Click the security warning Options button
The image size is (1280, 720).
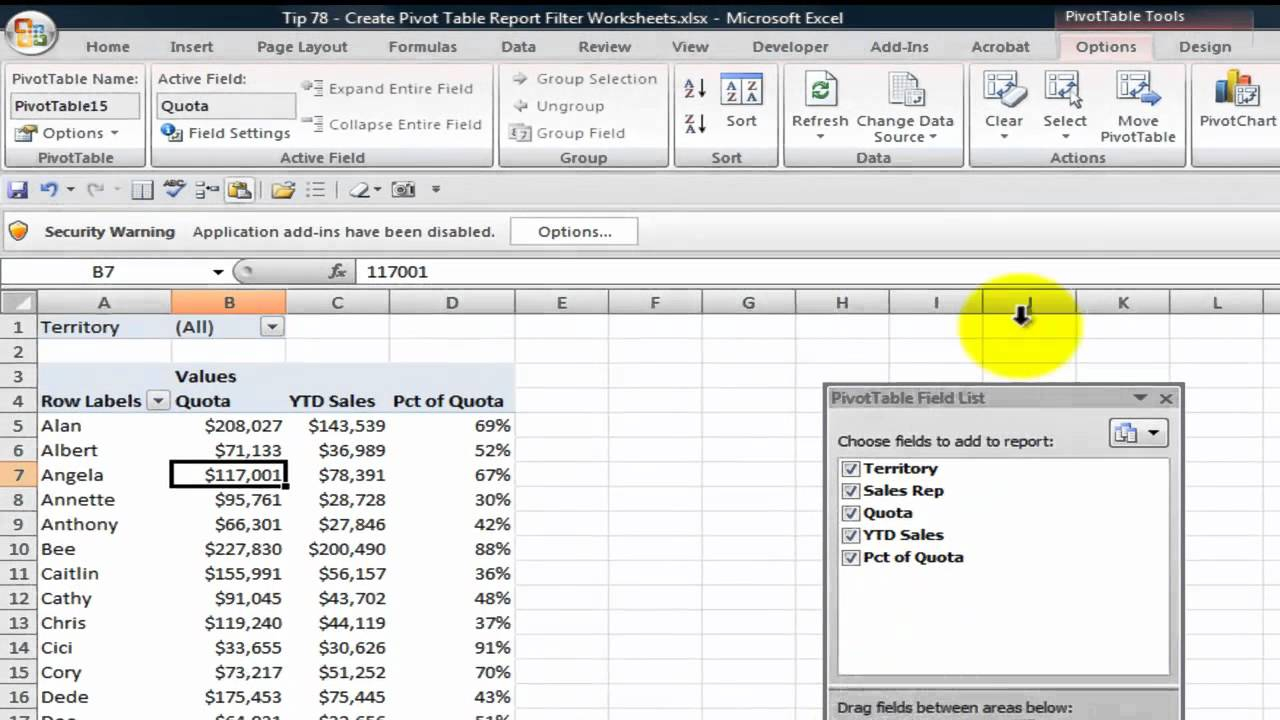click(x=573, y=231)
